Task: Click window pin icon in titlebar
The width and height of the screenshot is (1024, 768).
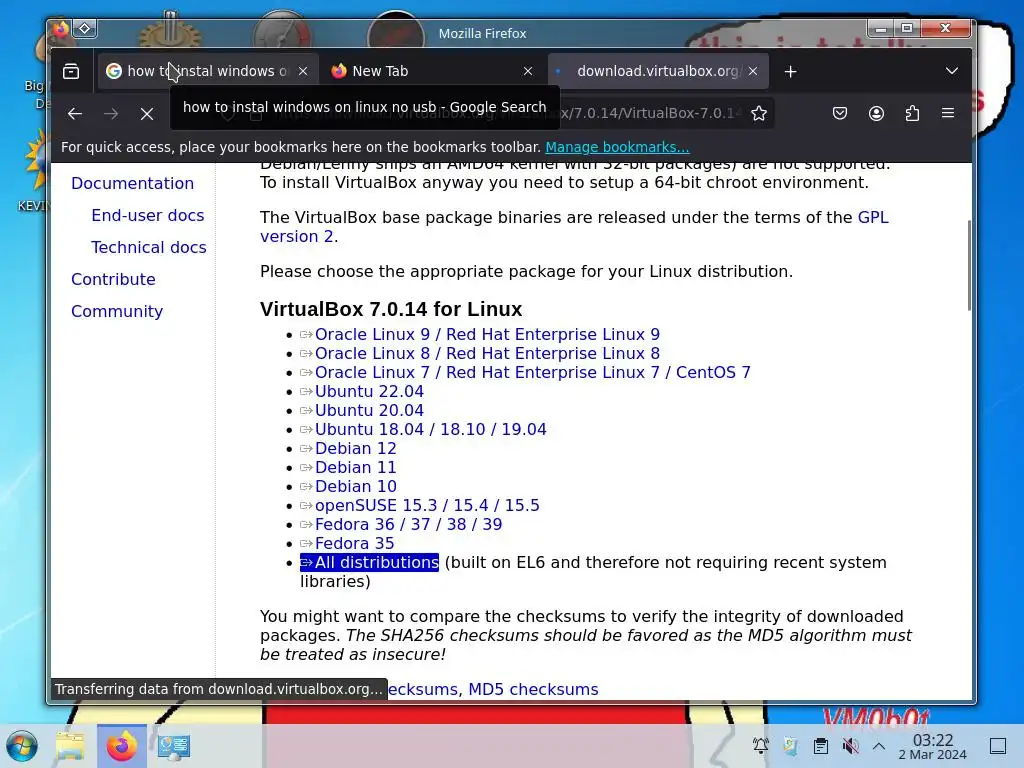Action: click(85, 29)
